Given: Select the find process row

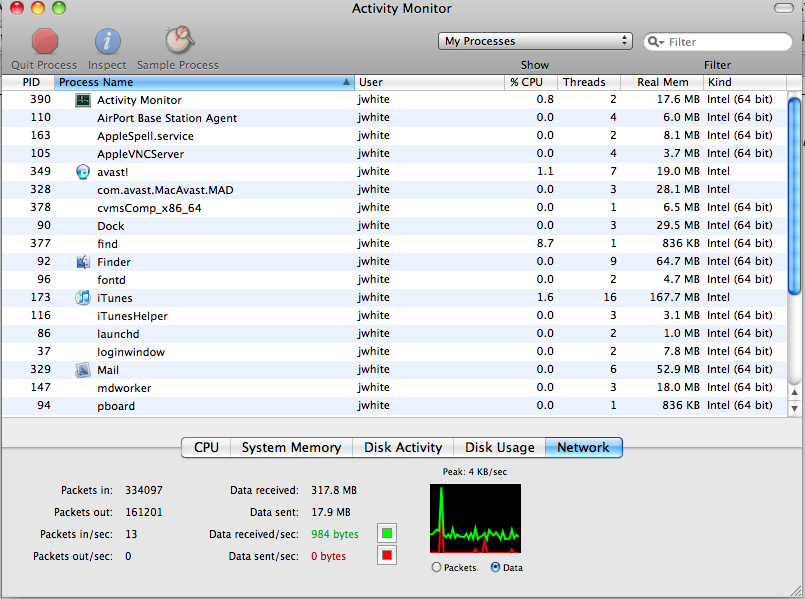Looking at the screenshot, I should 394,243.
